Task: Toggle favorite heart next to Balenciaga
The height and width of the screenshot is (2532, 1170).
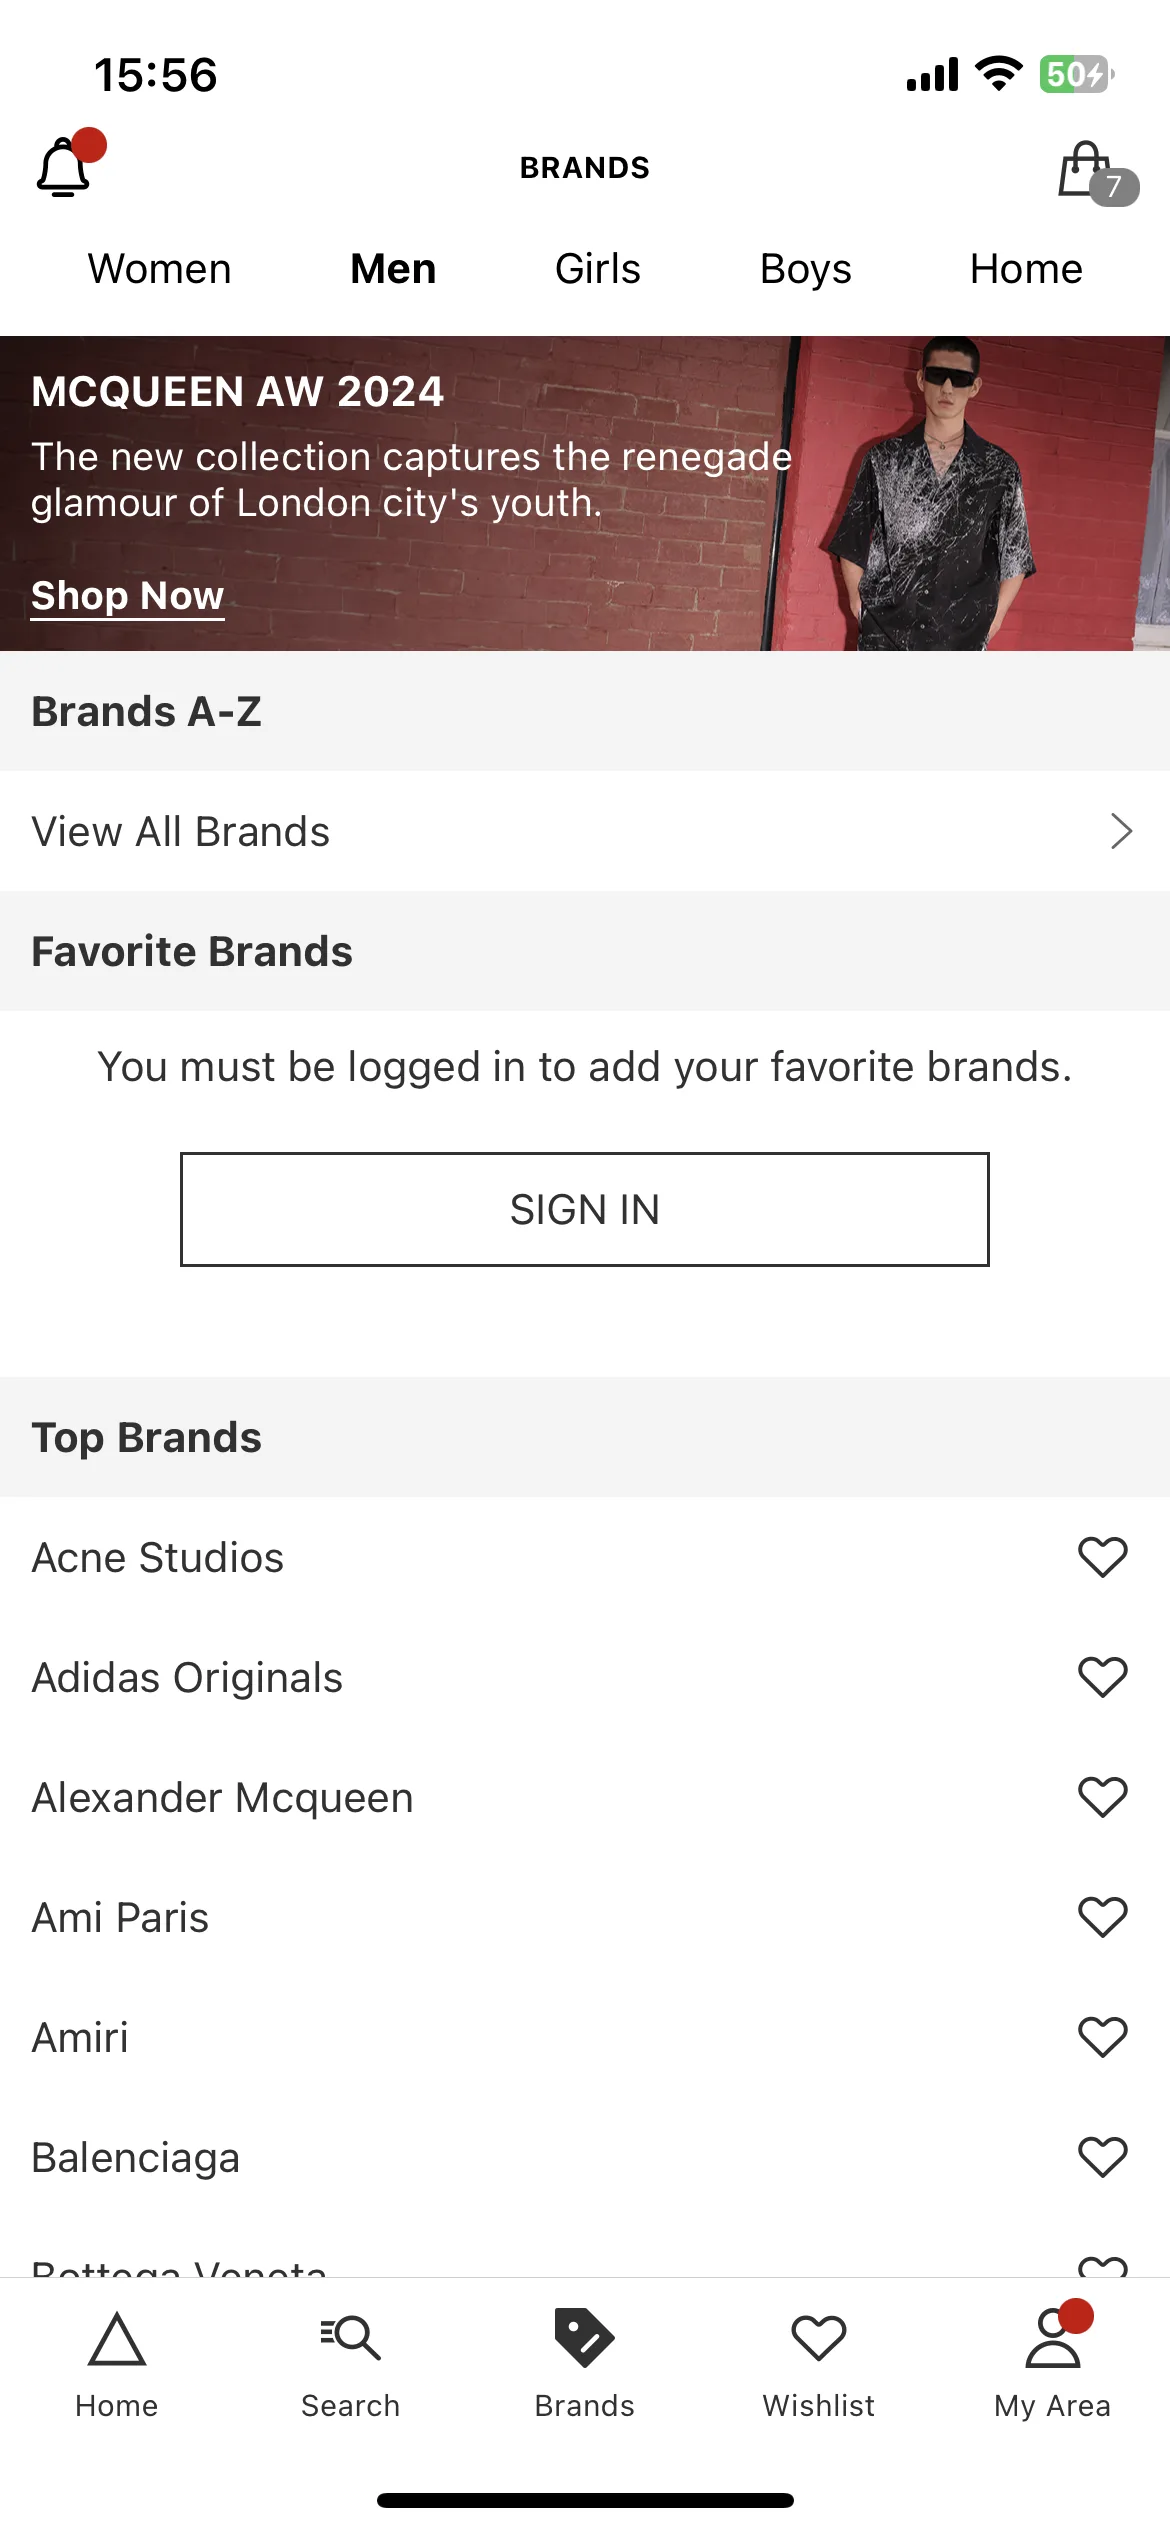Action: tap(1103, 2157)
